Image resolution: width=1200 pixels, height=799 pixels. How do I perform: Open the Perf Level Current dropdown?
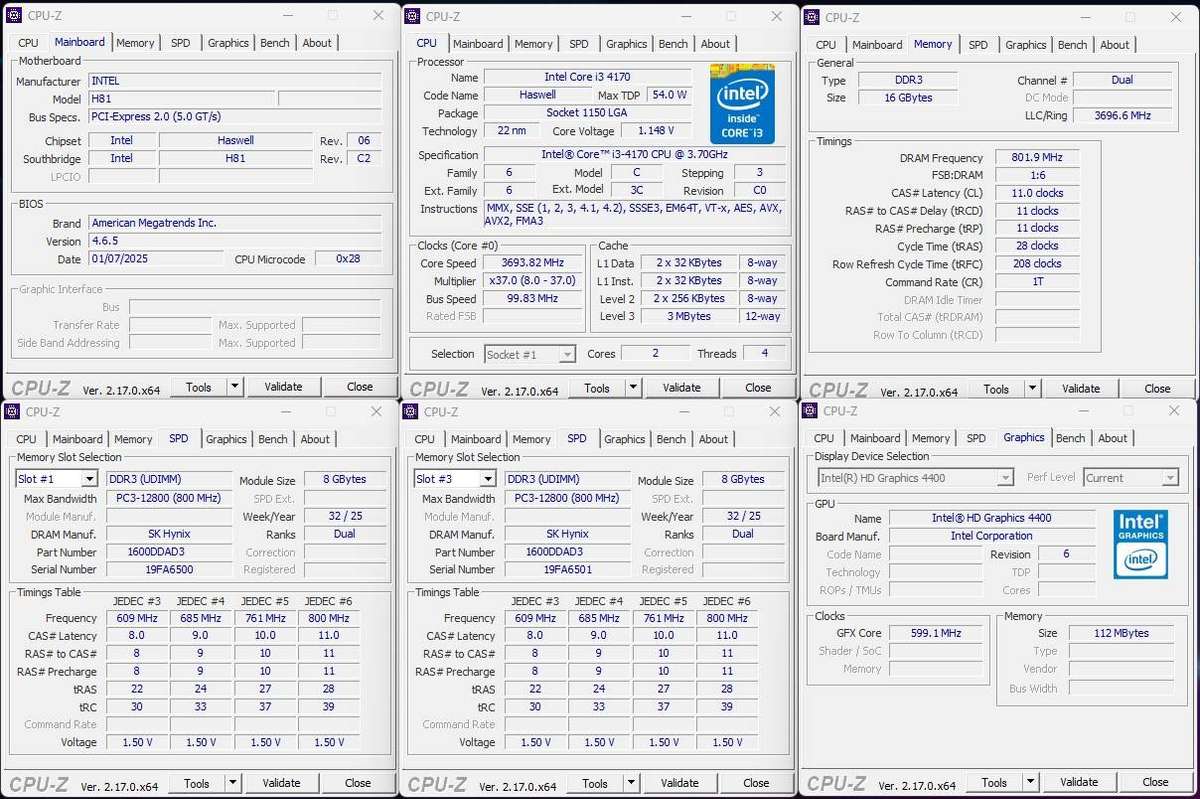pyautogui.click(x=1170, y=478)
